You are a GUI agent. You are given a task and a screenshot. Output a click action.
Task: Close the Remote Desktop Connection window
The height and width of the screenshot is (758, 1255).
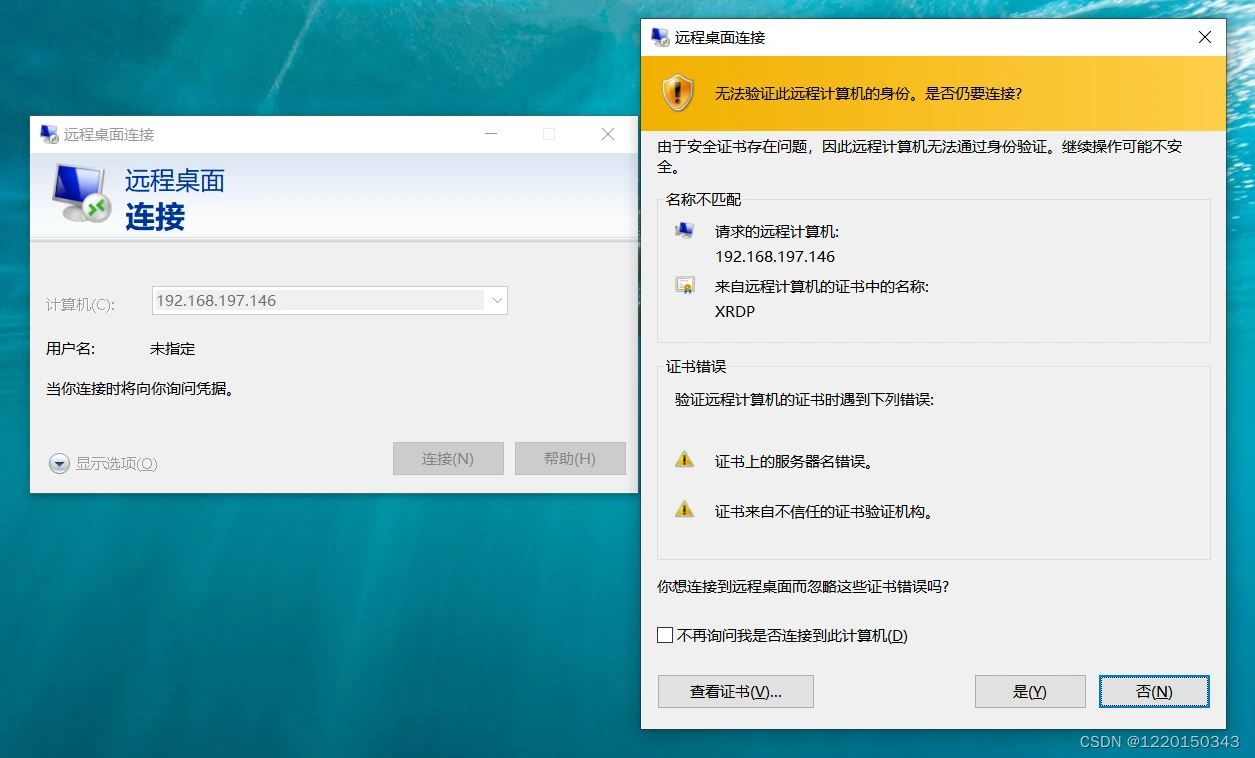(x=608, y=134)
